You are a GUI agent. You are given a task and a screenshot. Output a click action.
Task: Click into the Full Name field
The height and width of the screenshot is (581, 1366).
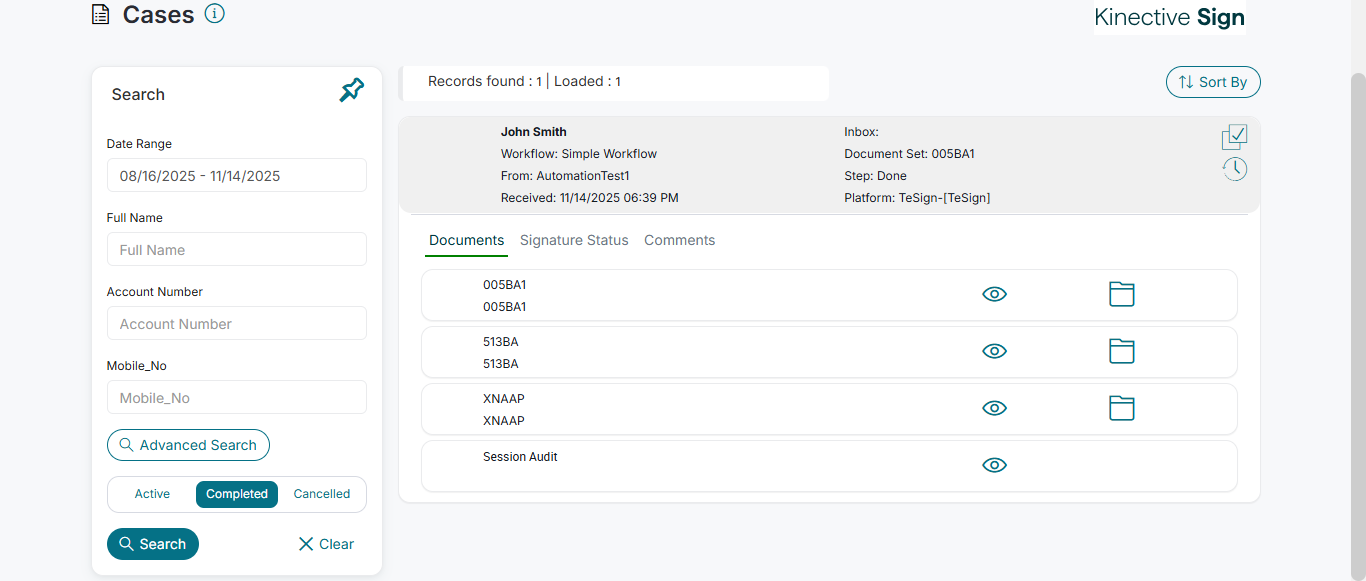(x=237, y=250)
